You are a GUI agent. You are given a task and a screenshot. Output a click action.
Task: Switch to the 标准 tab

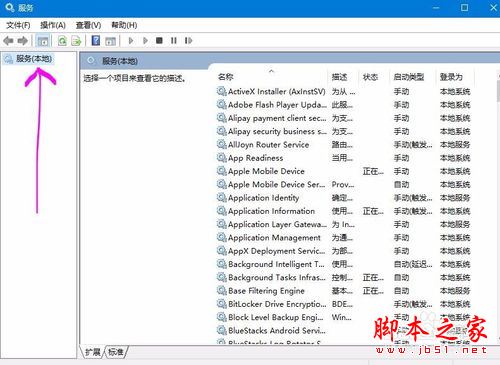click(x=116, y=352)
